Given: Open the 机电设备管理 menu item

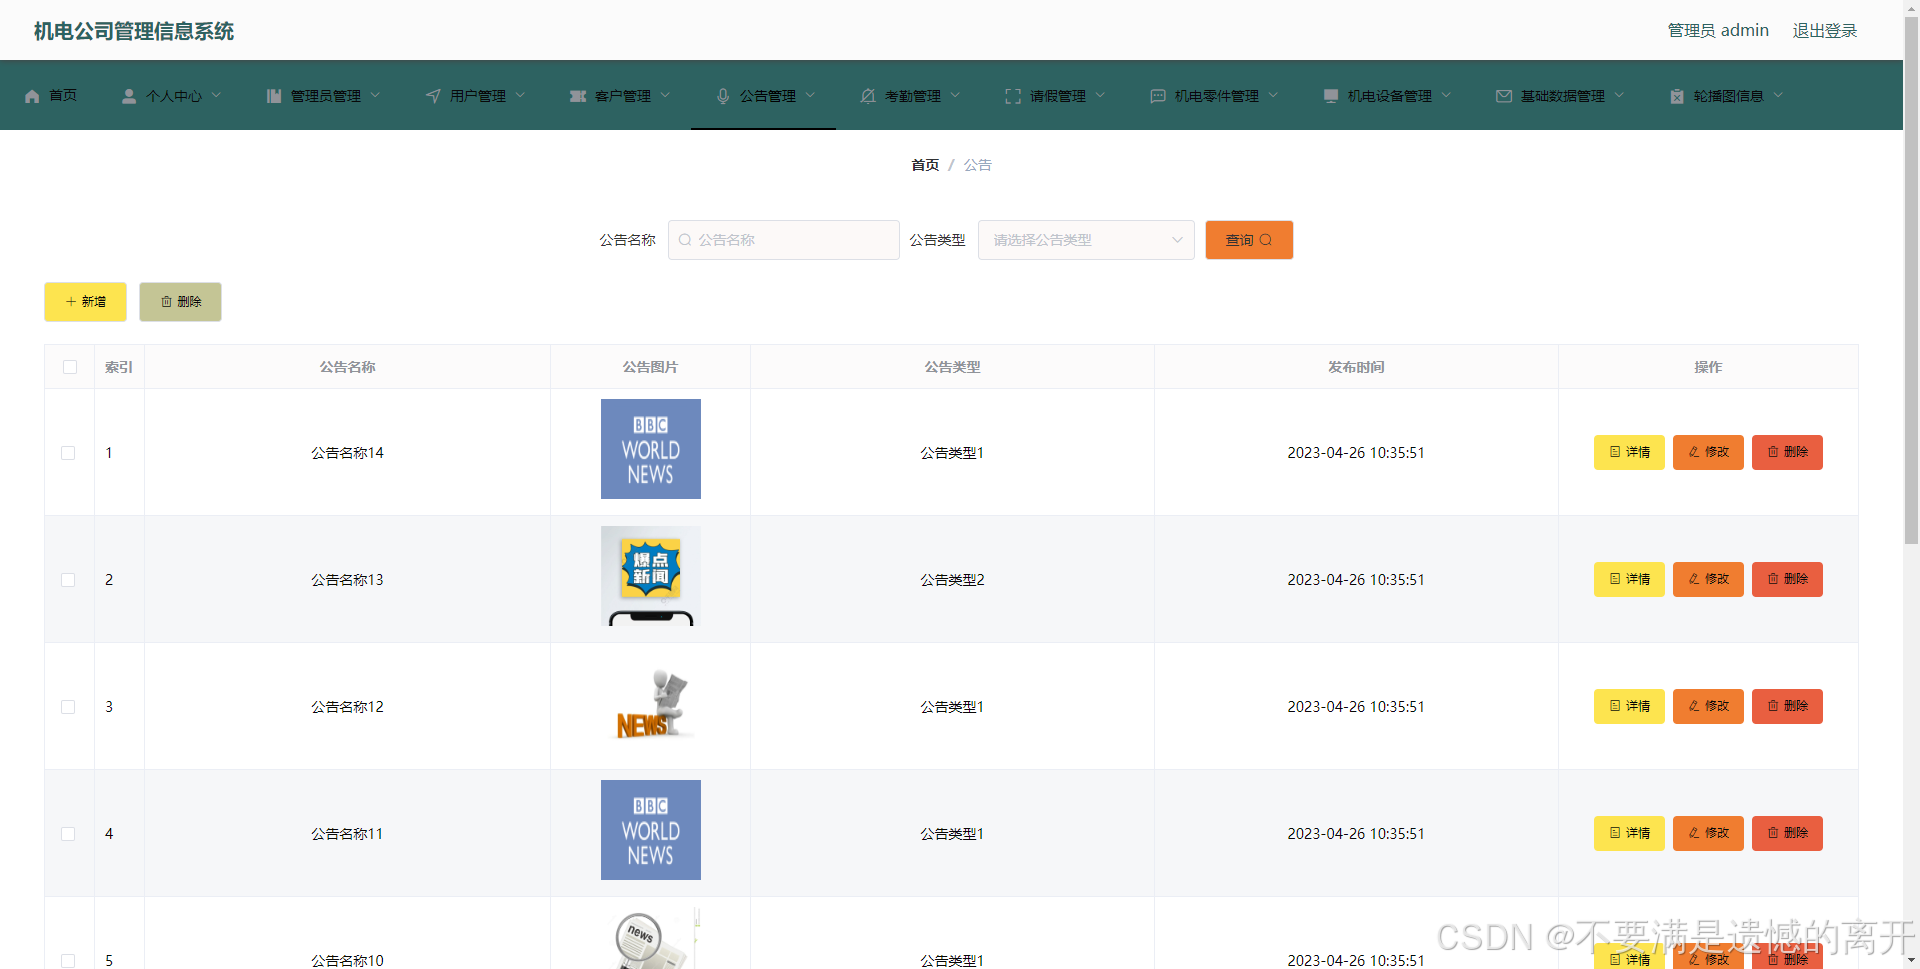Looking at the screenshot, I should [x=1386, y=96].
